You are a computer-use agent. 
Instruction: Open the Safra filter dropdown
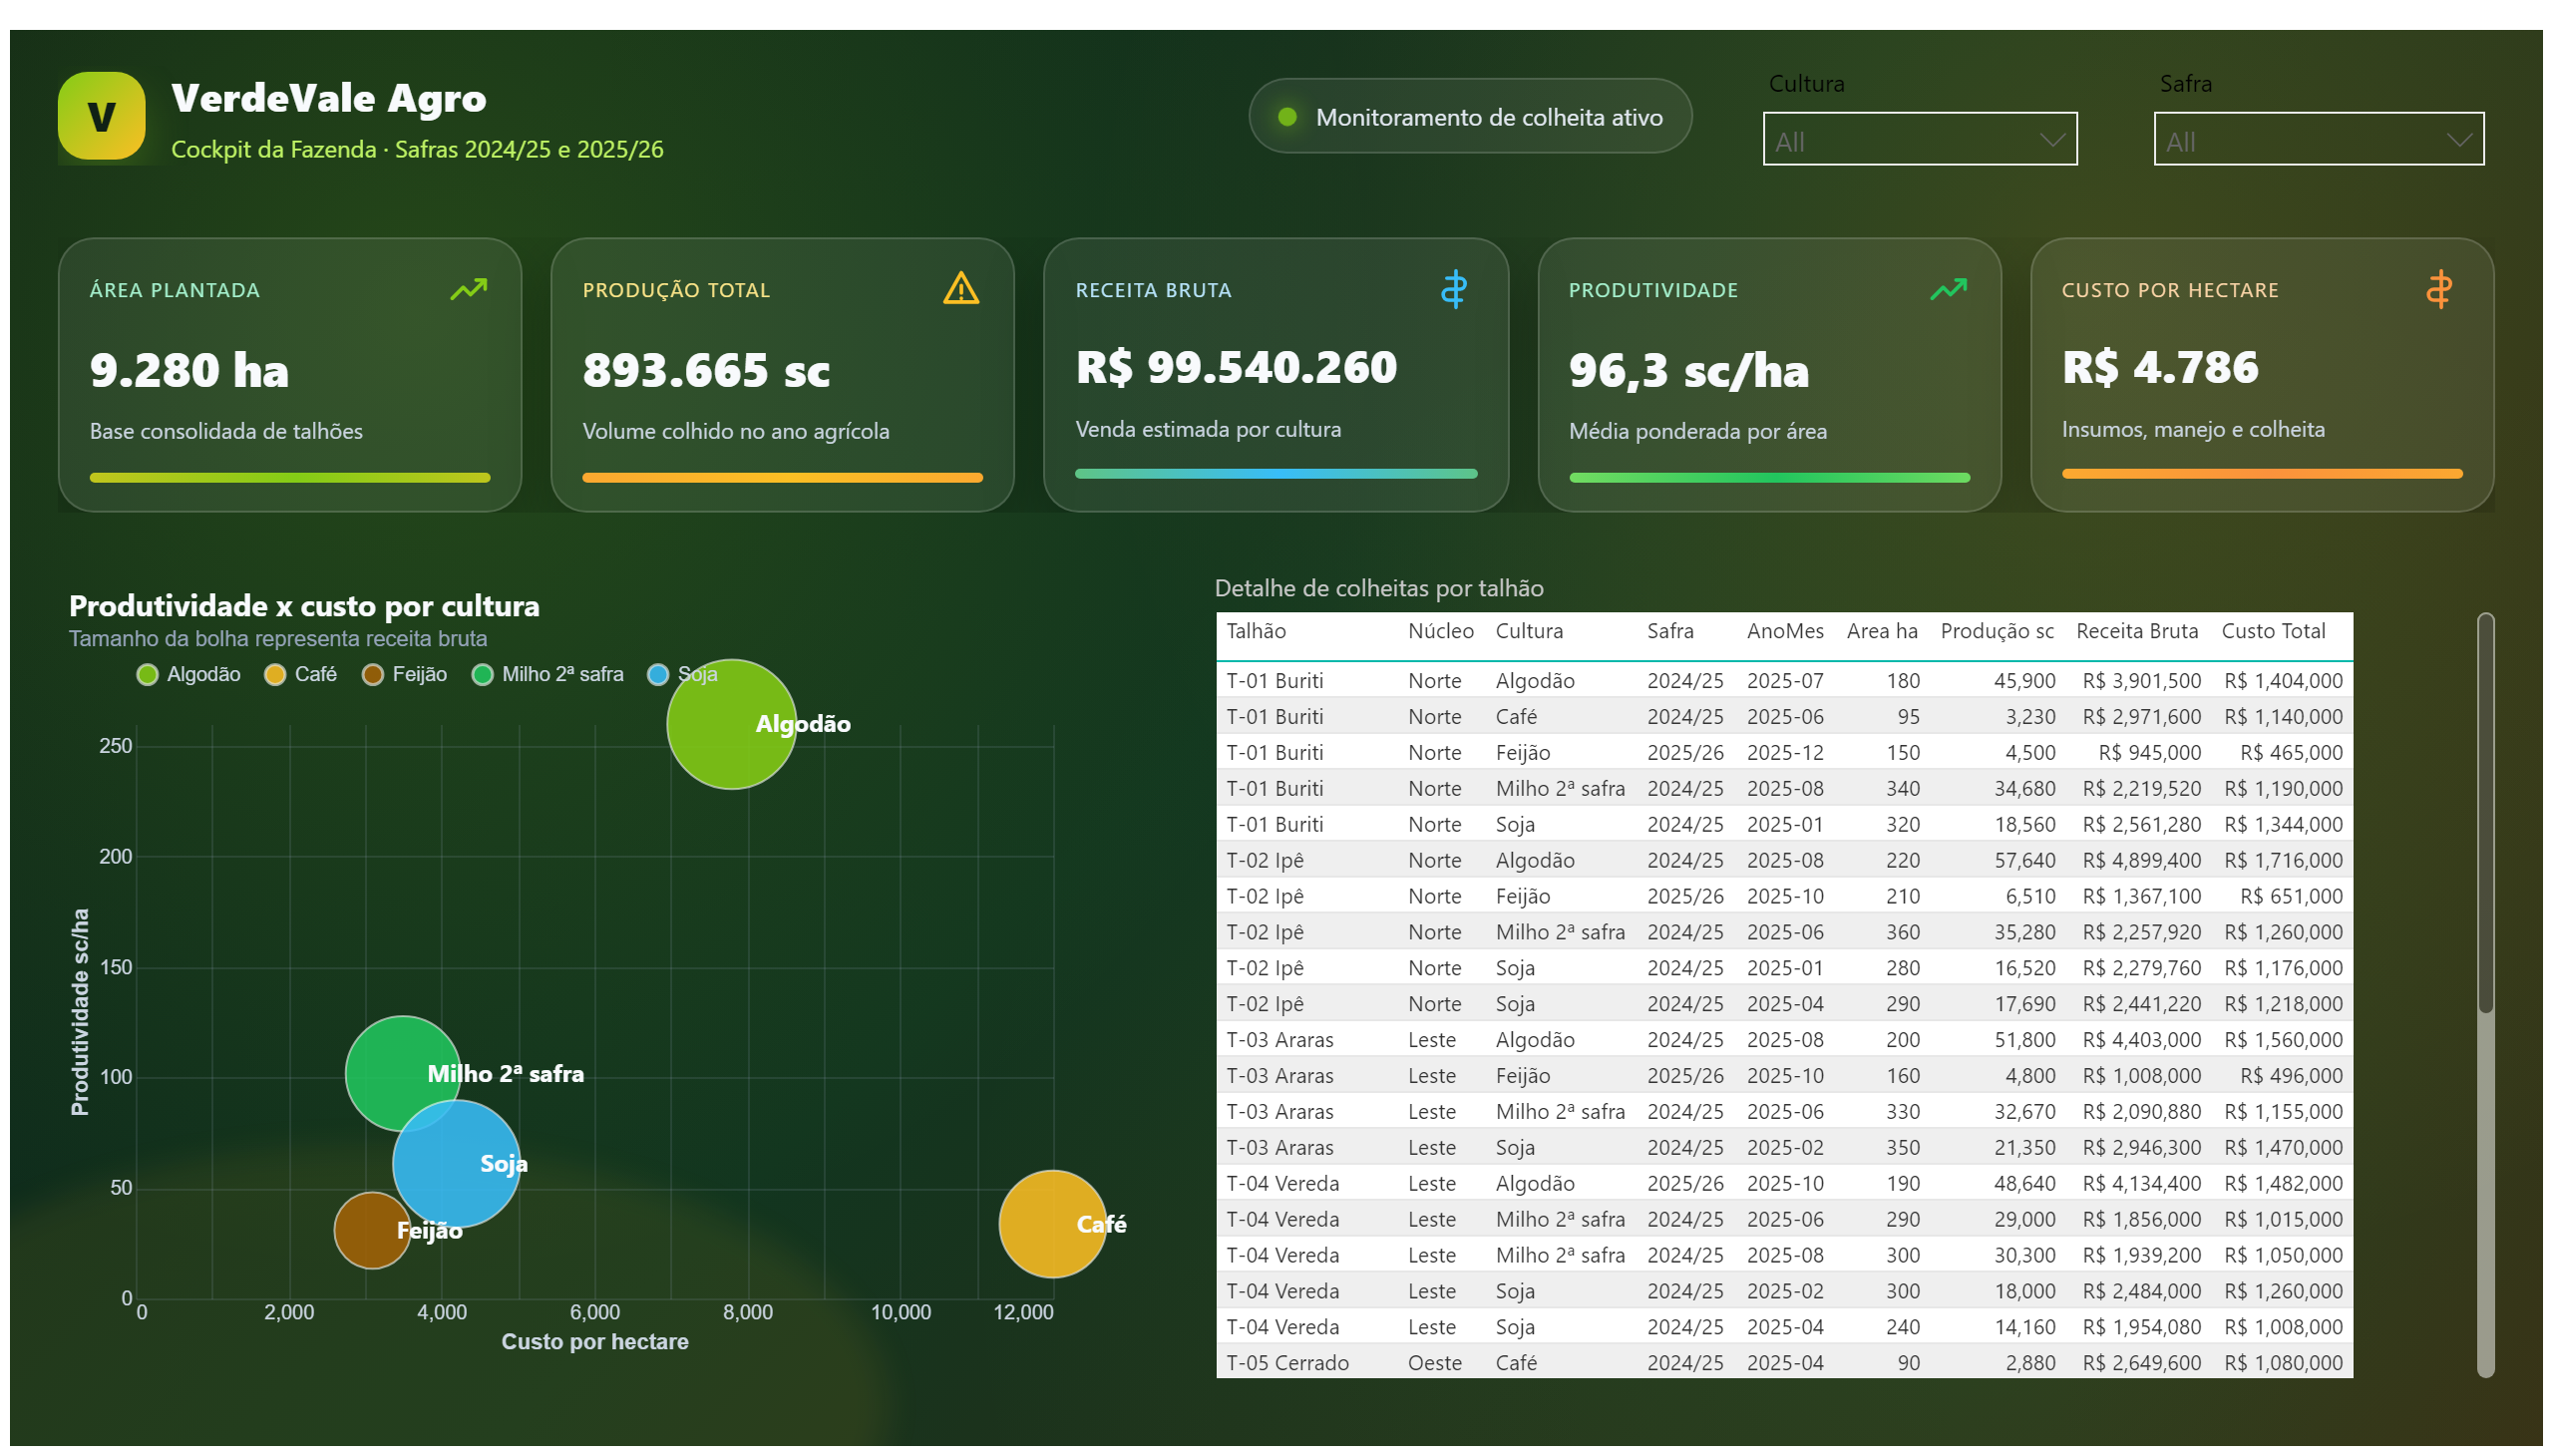[x=2318, y=139]
